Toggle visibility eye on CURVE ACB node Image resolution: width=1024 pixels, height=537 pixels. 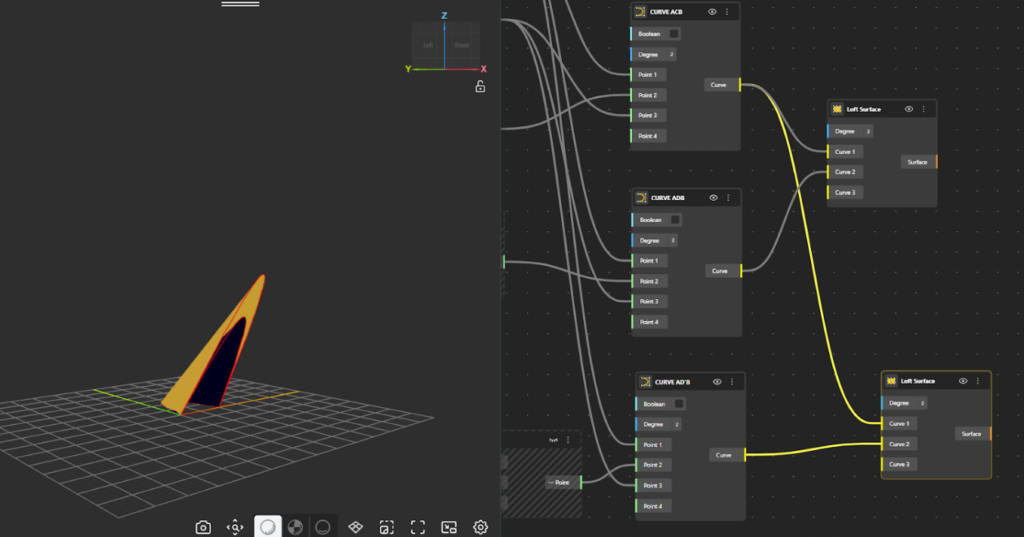point(712,12)
